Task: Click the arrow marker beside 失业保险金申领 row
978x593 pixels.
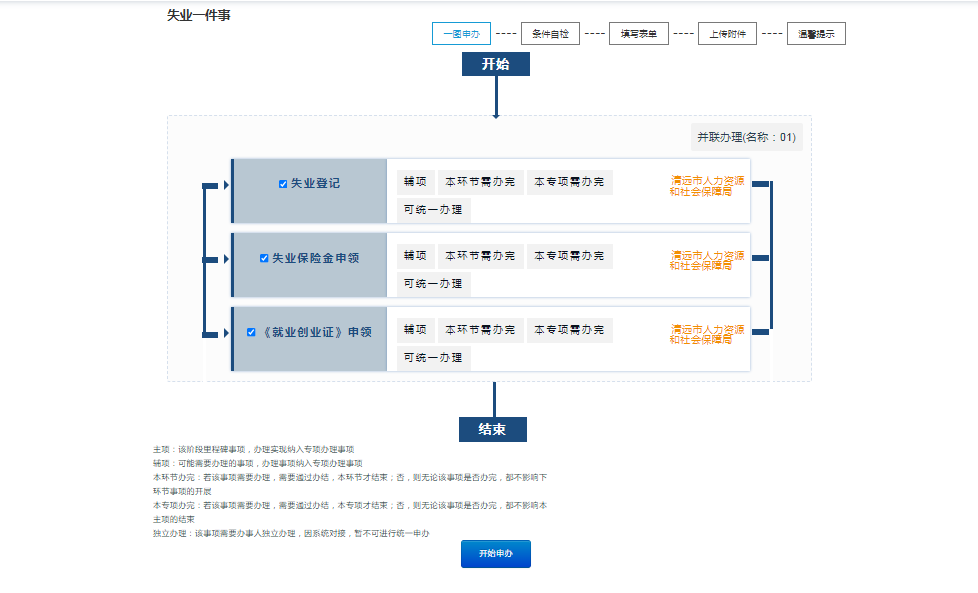Action: click(226, 259)
